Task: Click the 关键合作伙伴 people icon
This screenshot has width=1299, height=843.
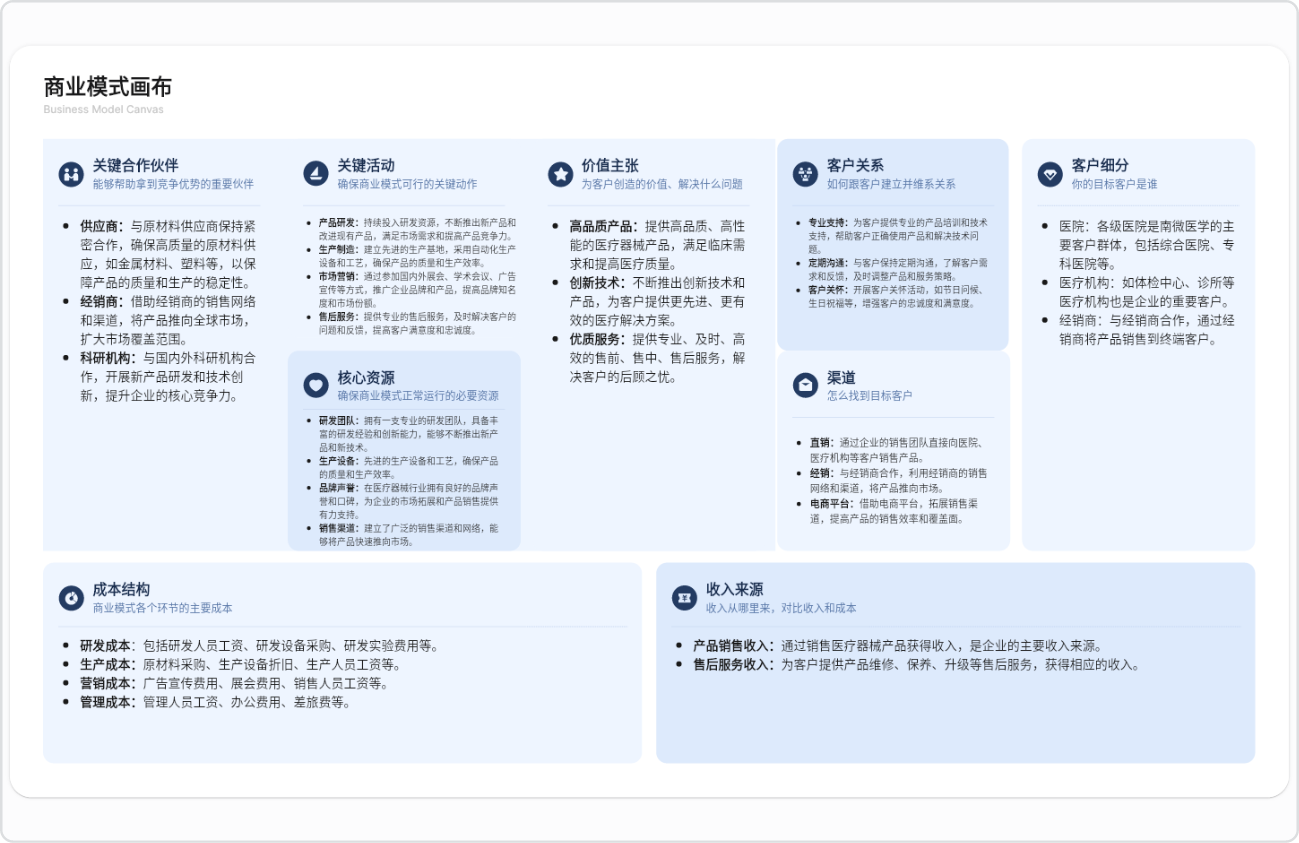Action: coord(71,174)
